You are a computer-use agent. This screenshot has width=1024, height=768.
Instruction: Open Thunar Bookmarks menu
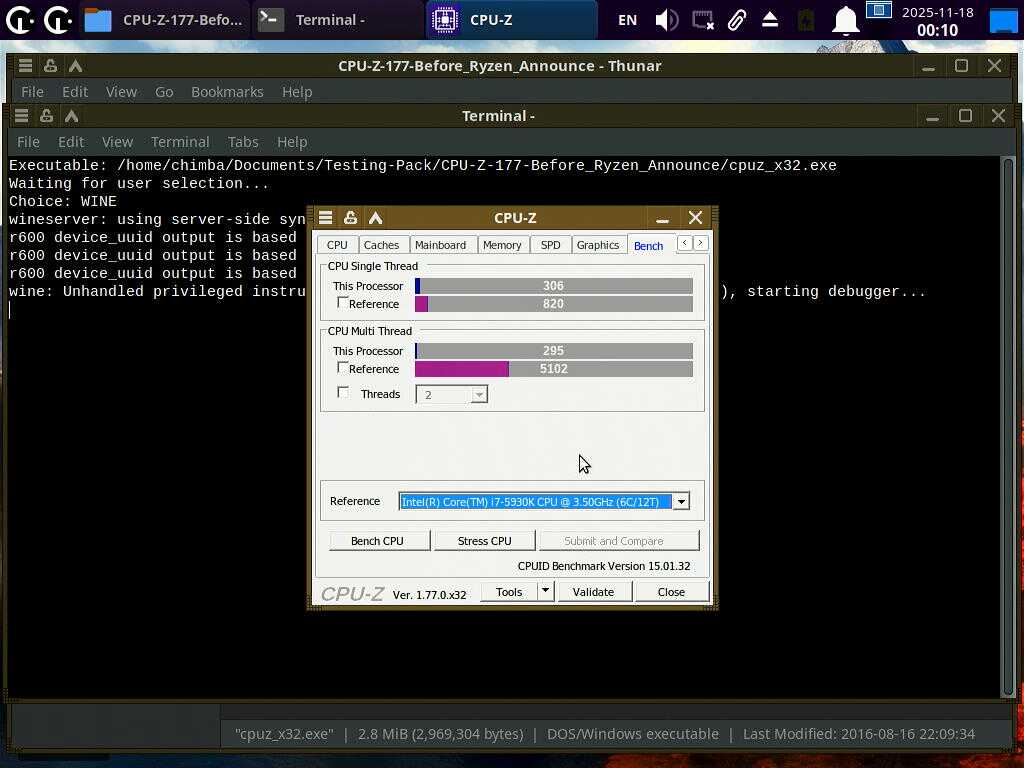227,92
